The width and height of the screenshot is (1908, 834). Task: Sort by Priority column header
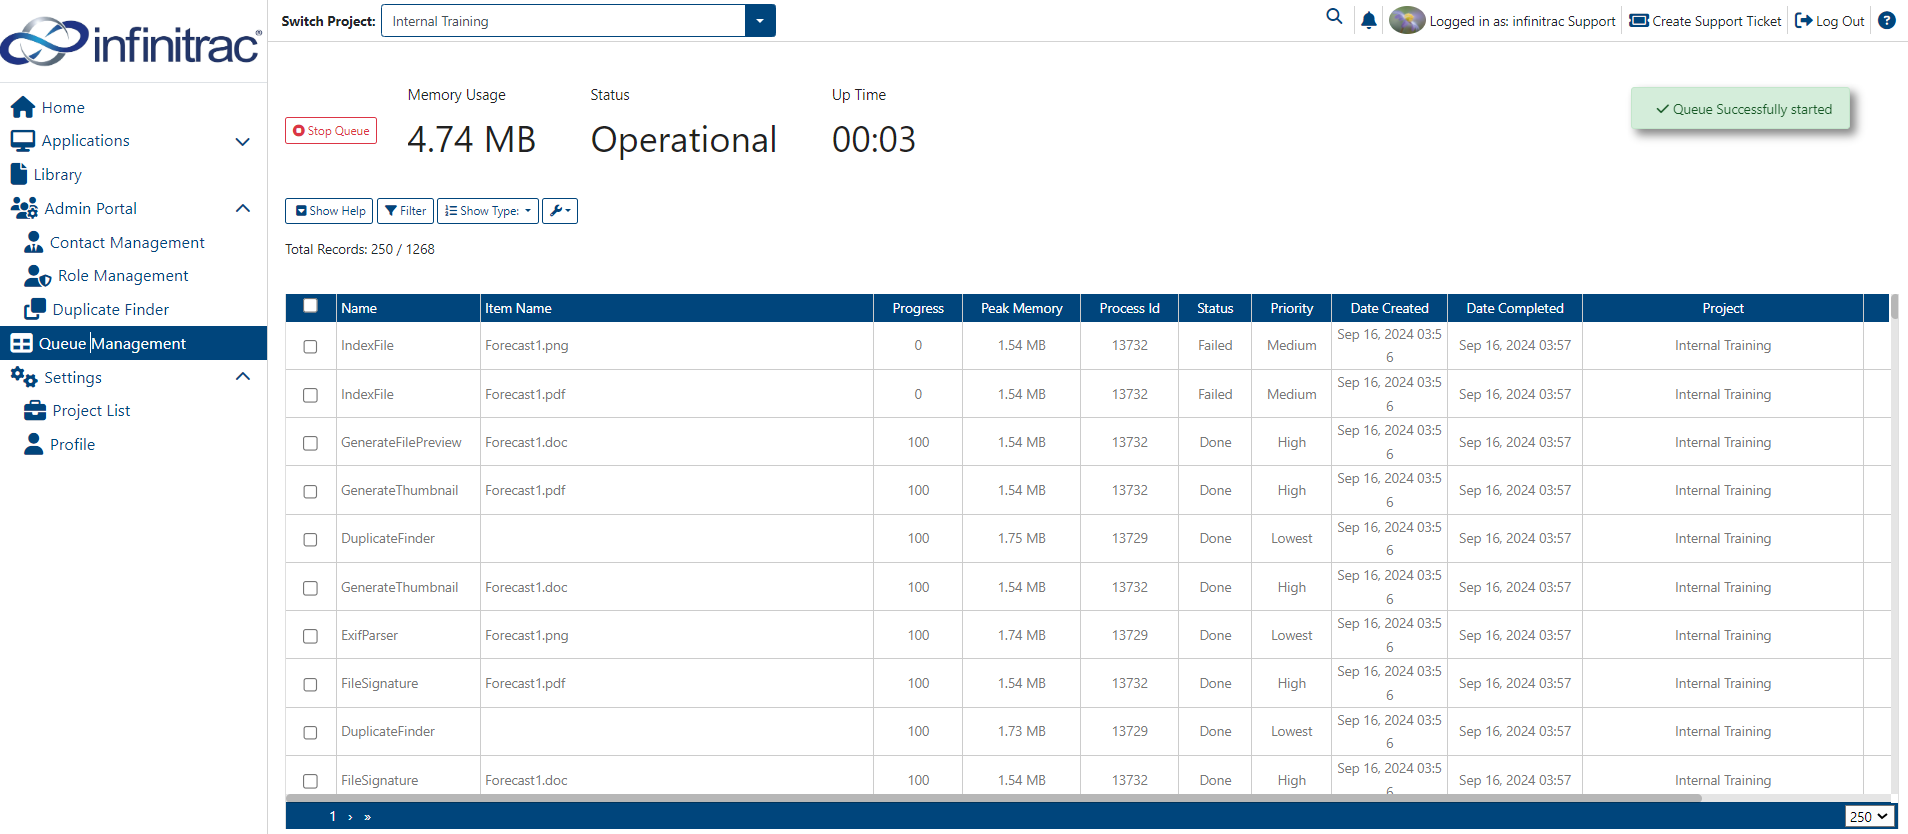(x=1291, y=308)
